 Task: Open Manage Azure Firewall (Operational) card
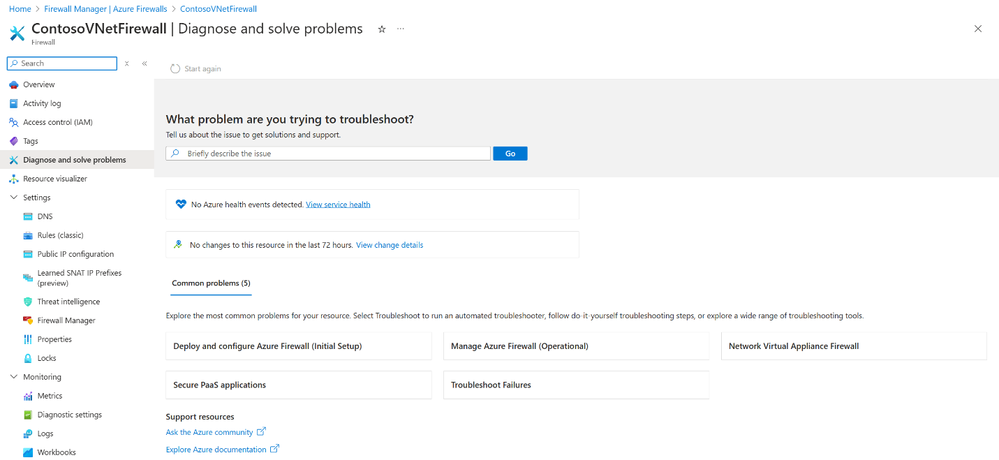[x=576, y=347]
